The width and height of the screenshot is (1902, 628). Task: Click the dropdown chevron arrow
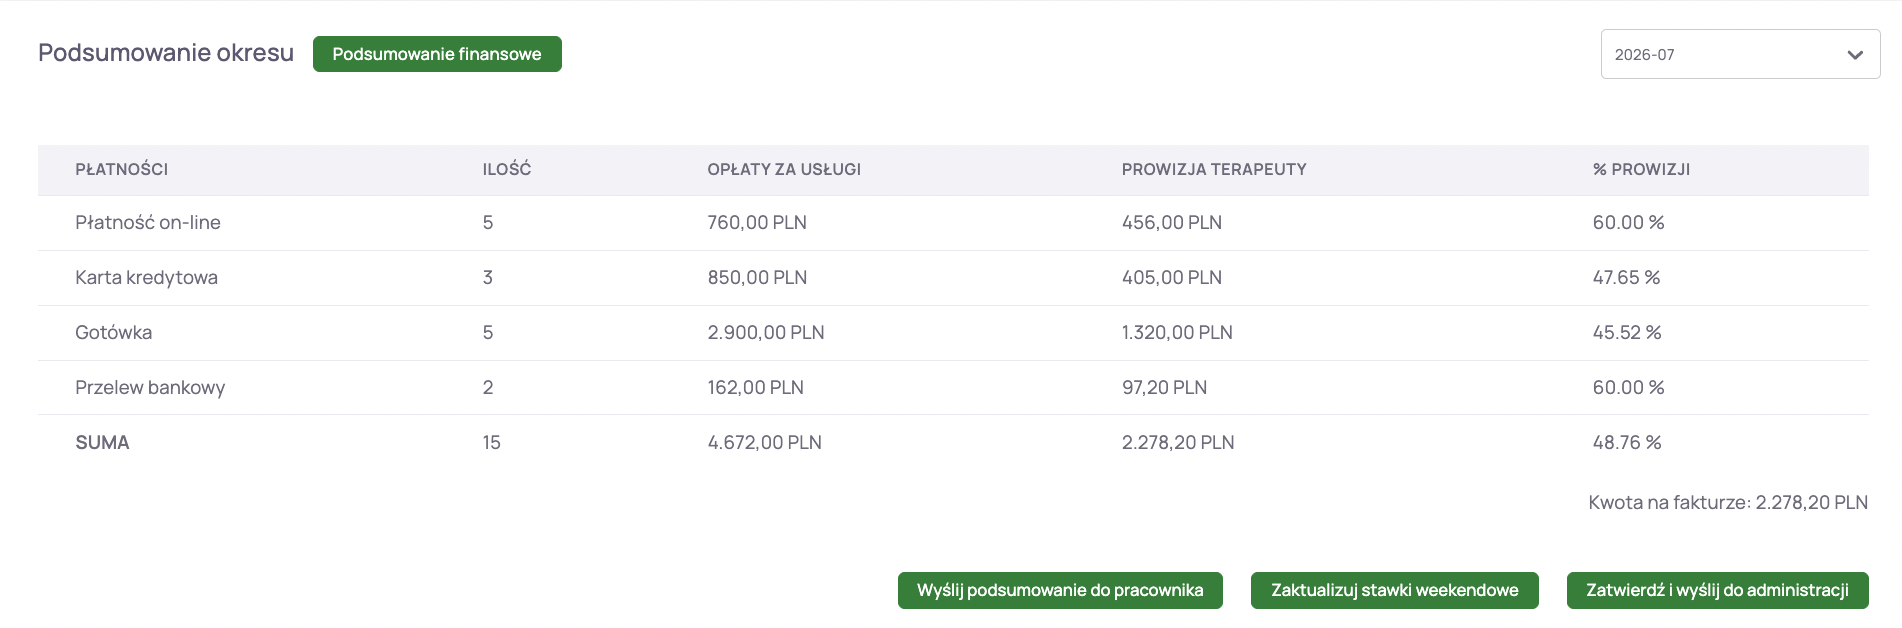pyautogui.click(x=1855, y=55)
